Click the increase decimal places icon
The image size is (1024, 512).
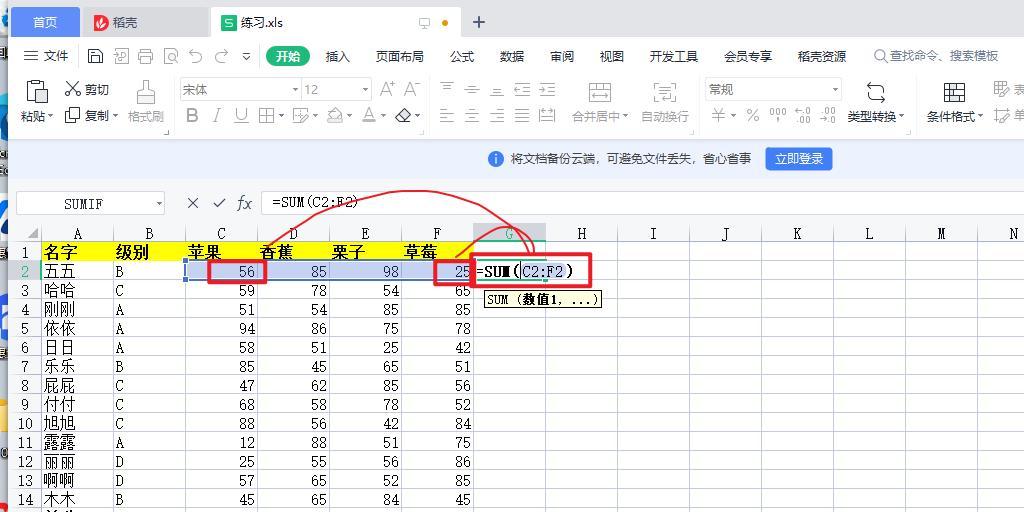coord(803,116)
